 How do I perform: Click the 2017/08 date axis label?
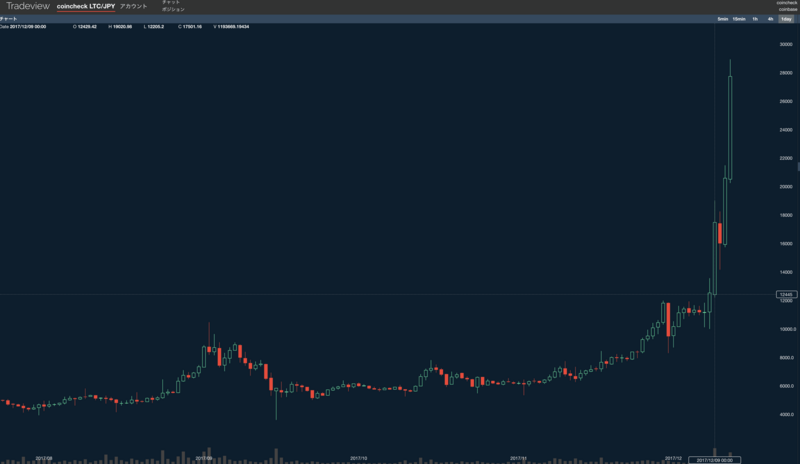pos(44,458)
